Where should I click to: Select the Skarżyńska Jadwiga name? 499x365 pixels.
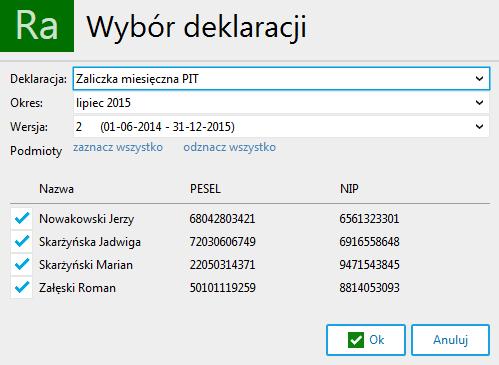tap(90, 242)
